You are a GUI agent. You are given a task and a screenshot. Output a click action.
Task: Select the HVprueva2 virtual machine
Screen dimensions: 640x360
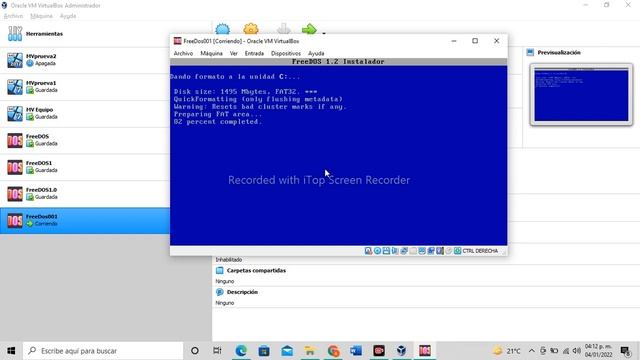85,60
